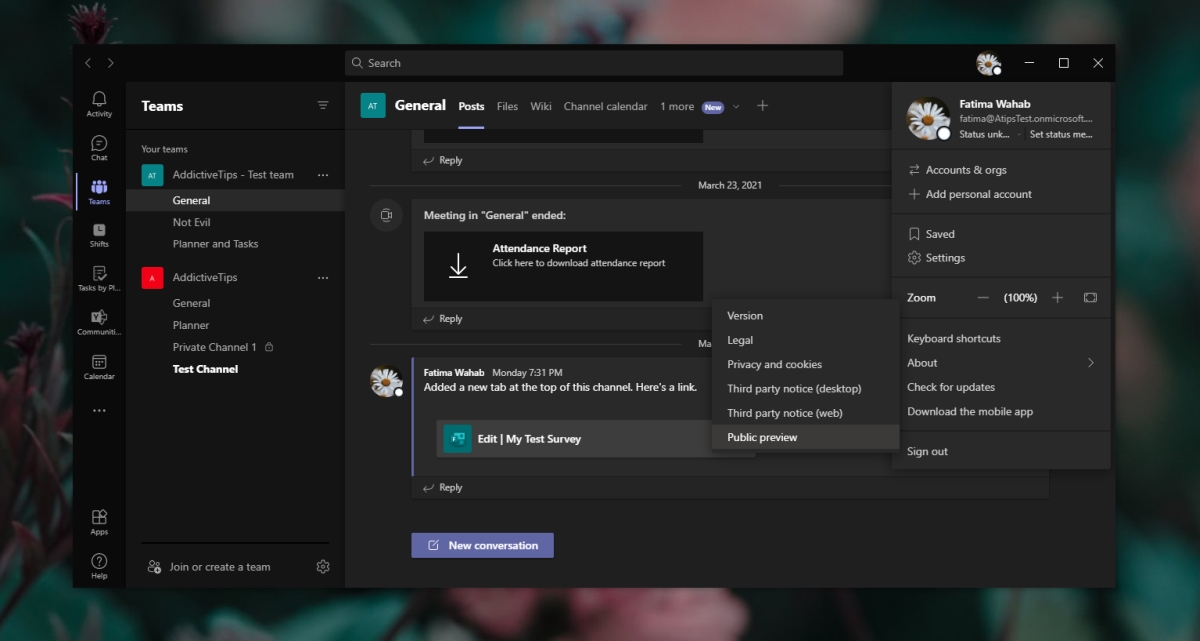Screen dimensions: 1200x641
Task: Click the back navigation arrow
Action: click(x=88, y=63)
